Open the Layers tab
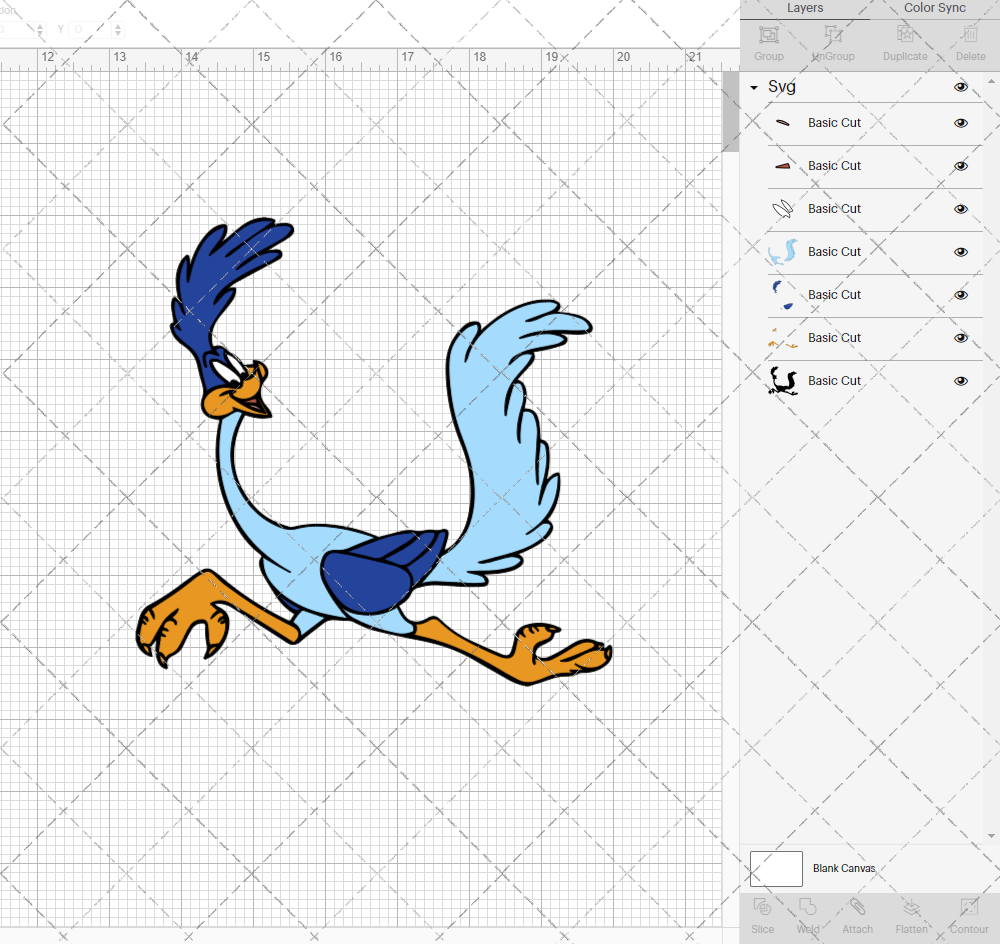This screenshot has width=1000, height=944. click(805, 8)
